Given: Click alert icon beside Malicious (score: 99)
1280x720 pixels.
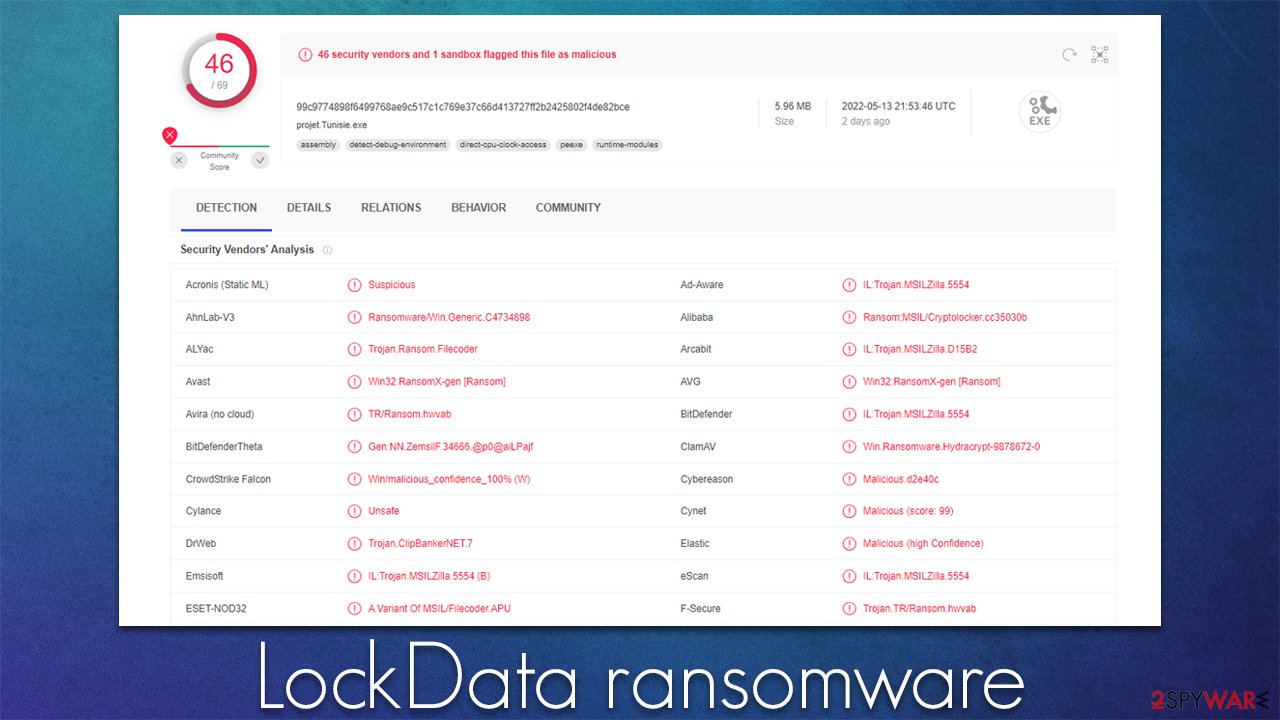Looking at the screenshot, I should click(849, 511).
